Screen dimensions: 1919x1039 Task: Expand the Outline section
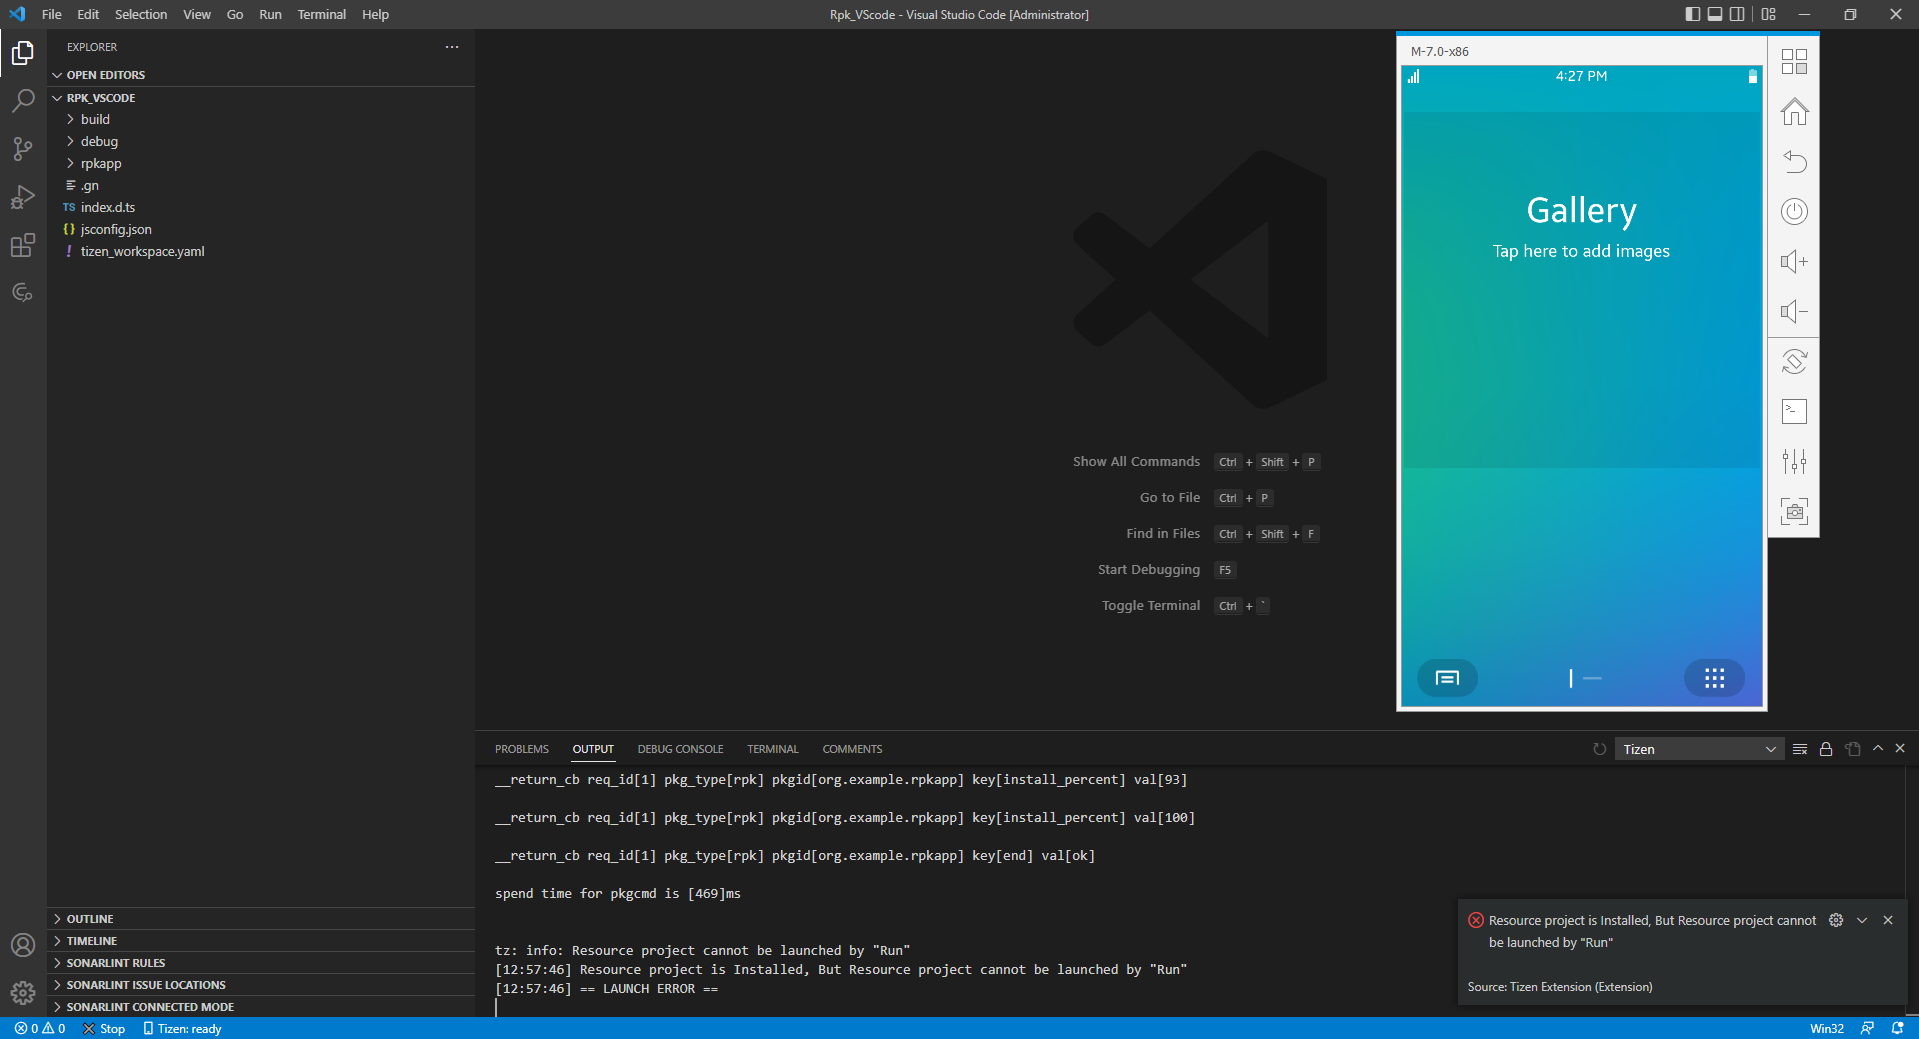90,919
